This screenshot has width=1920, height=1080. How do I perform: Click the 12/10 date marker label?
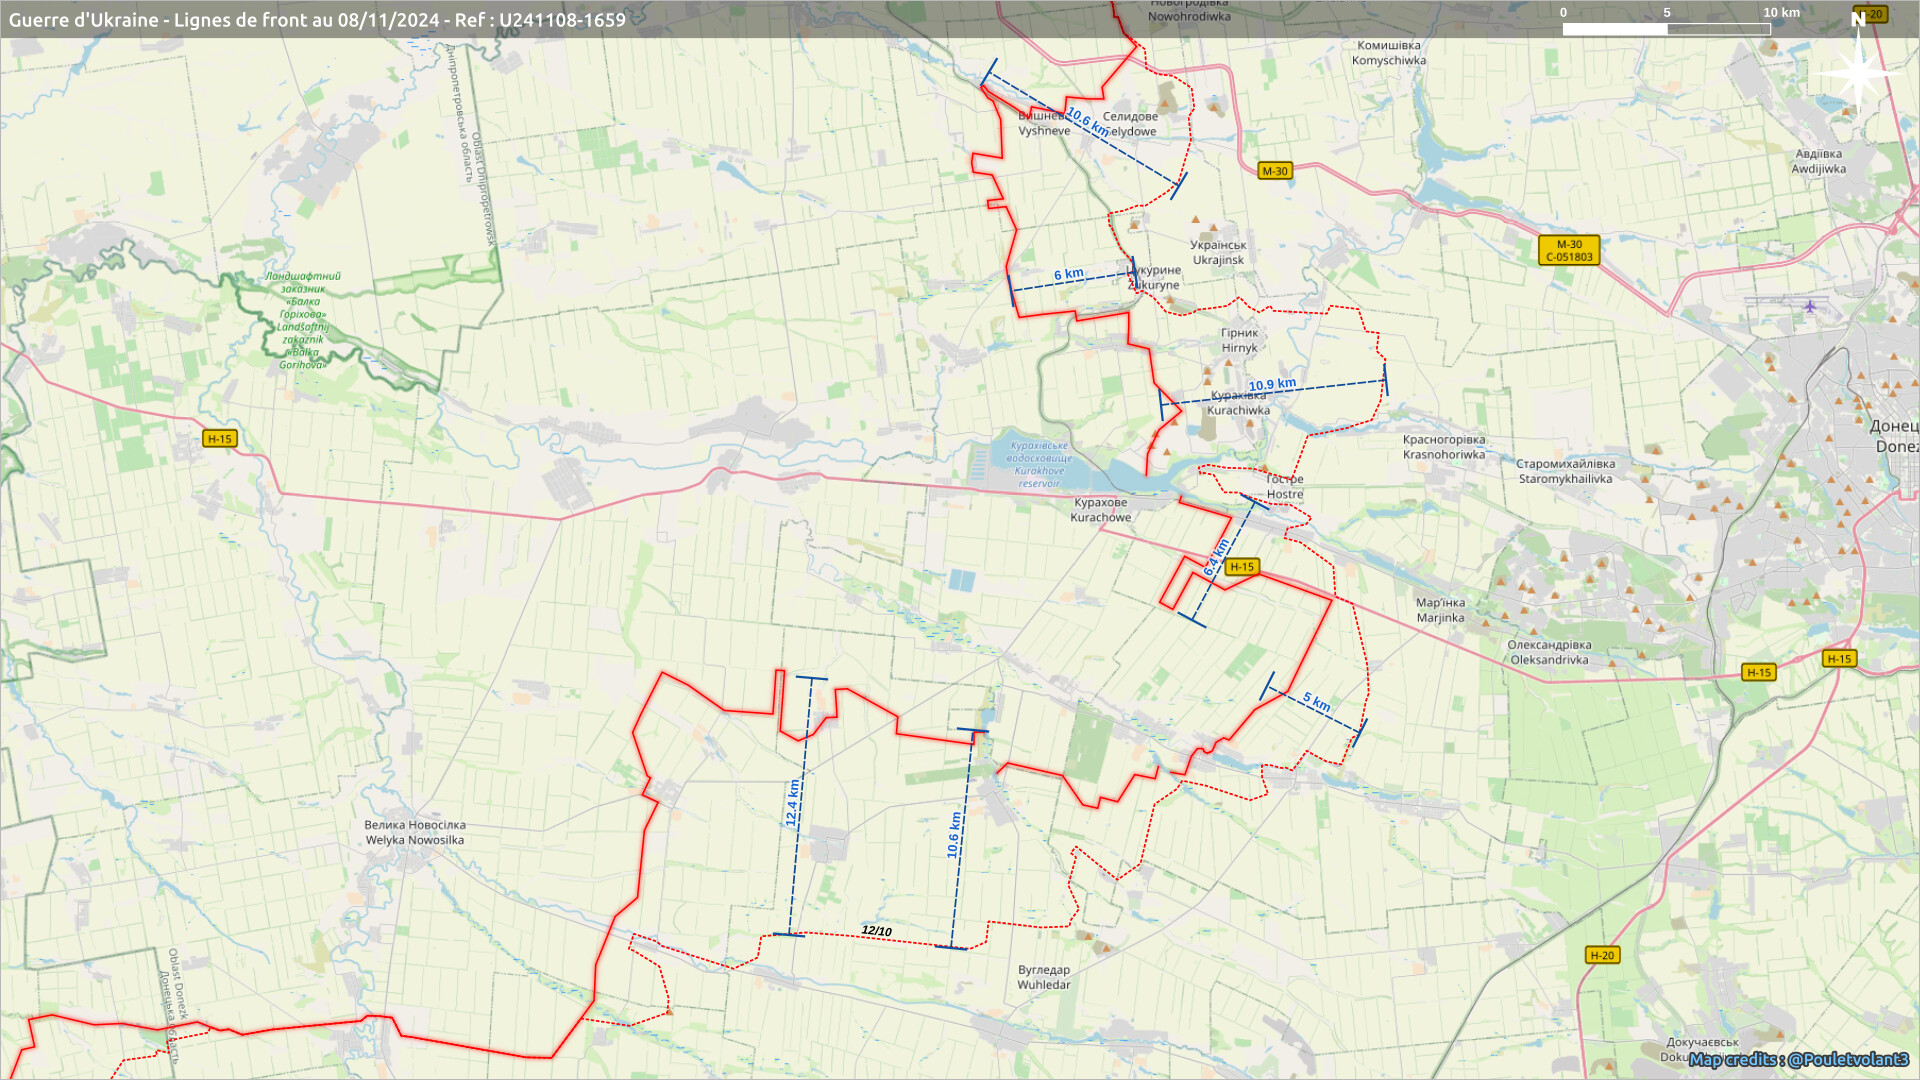(876, 931)
